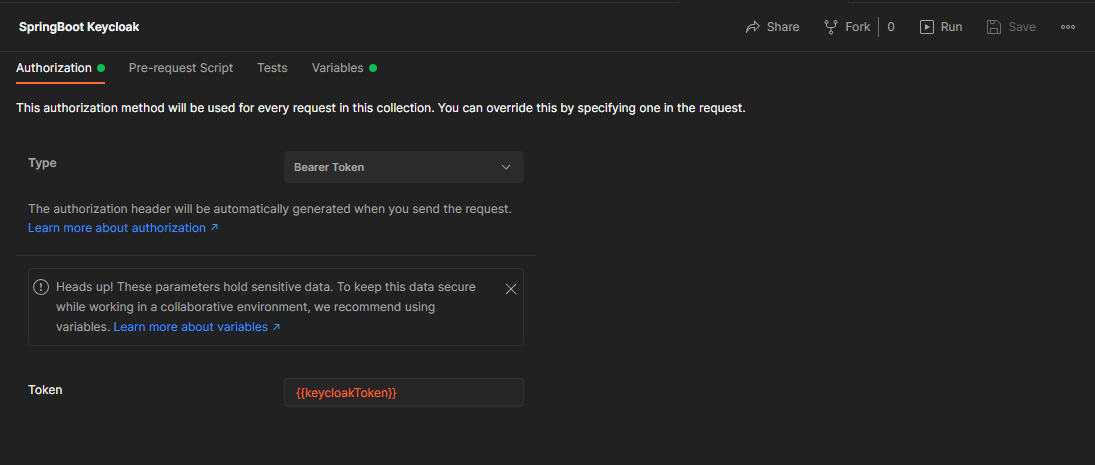Click the green dot beside Variables tab
This screenshot has height=465, width=1095.
point(373,68)
